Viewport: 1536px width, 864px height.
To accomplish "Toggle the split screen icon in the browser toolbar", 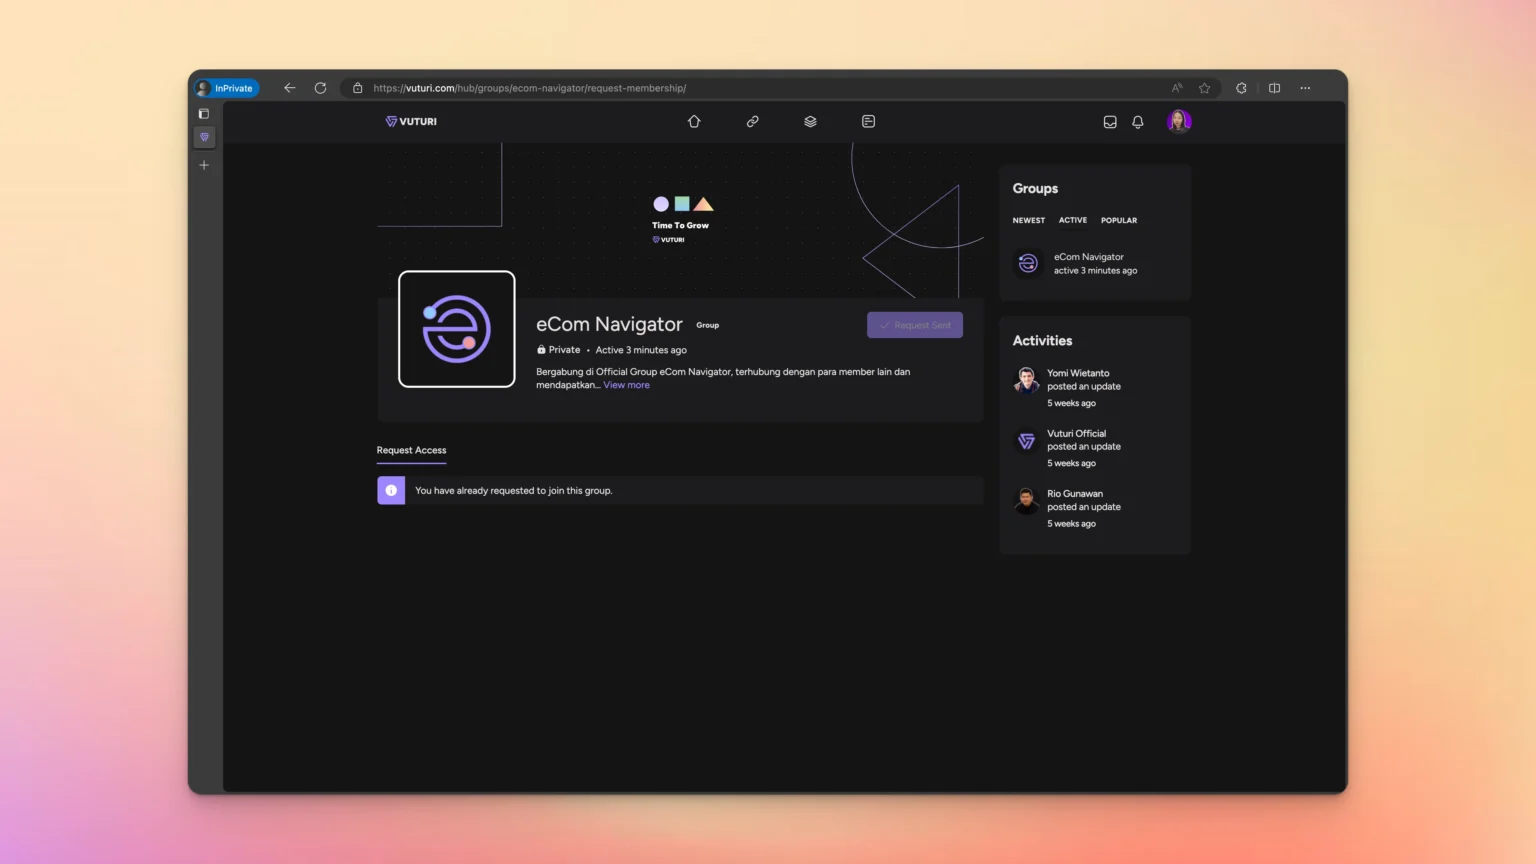I will (1274, 88).
